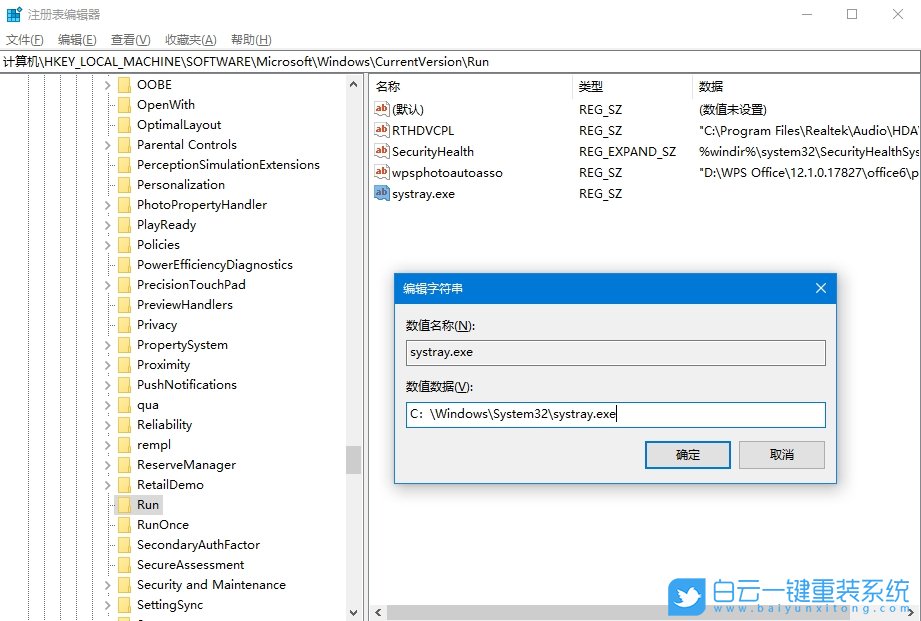Screen dimensions: 921x621
Task: Click inside the 数值数据 input field
Action: (614, 414)
